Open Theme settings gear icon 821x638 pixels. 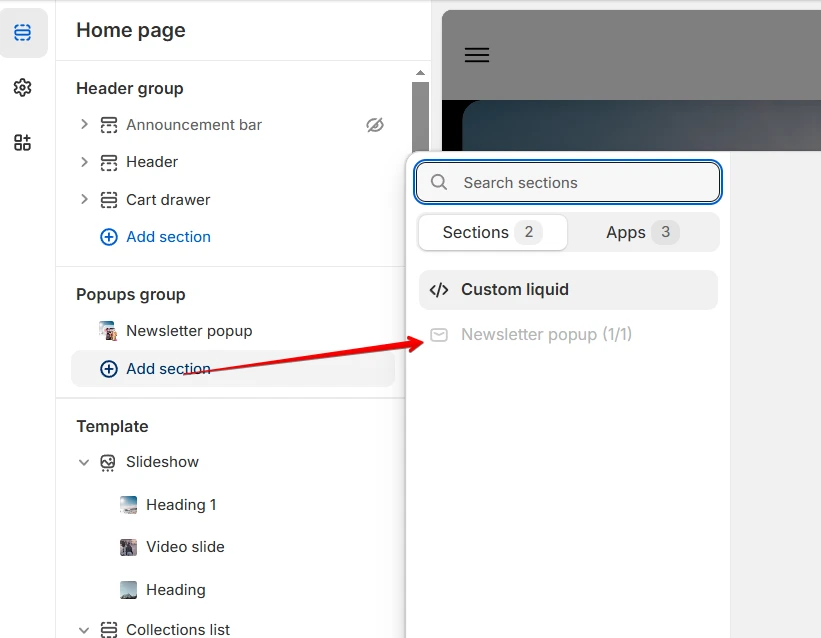23,87
